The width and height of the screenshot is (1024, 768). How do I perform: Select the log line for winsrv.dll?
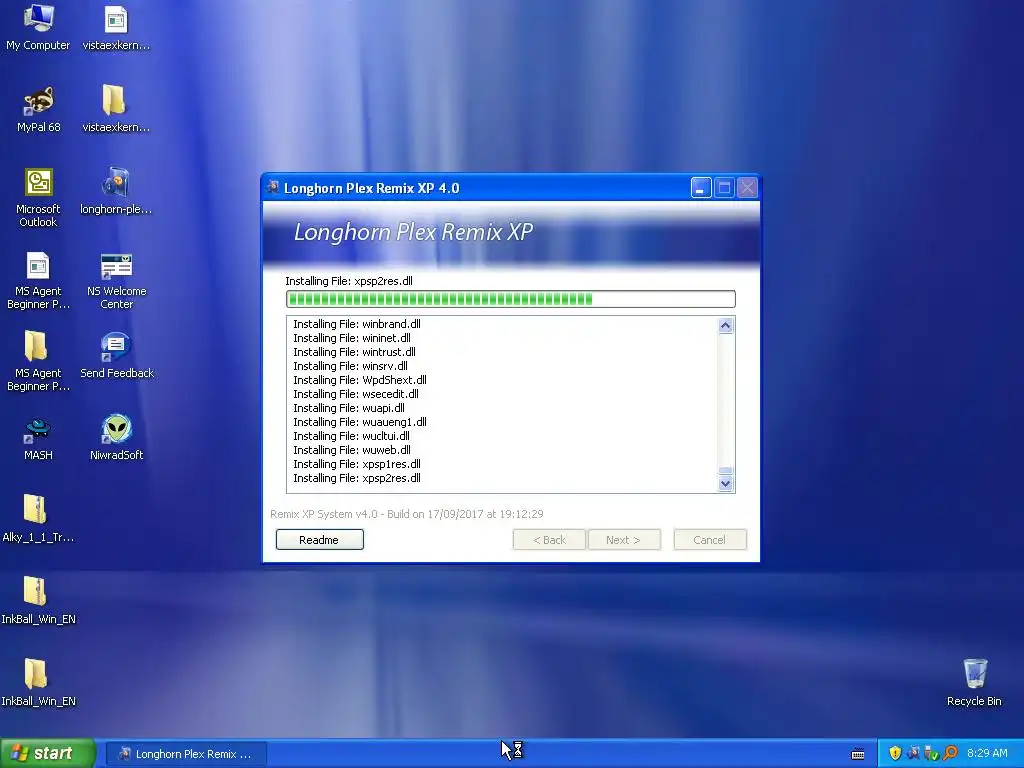[x=350, y=366]
